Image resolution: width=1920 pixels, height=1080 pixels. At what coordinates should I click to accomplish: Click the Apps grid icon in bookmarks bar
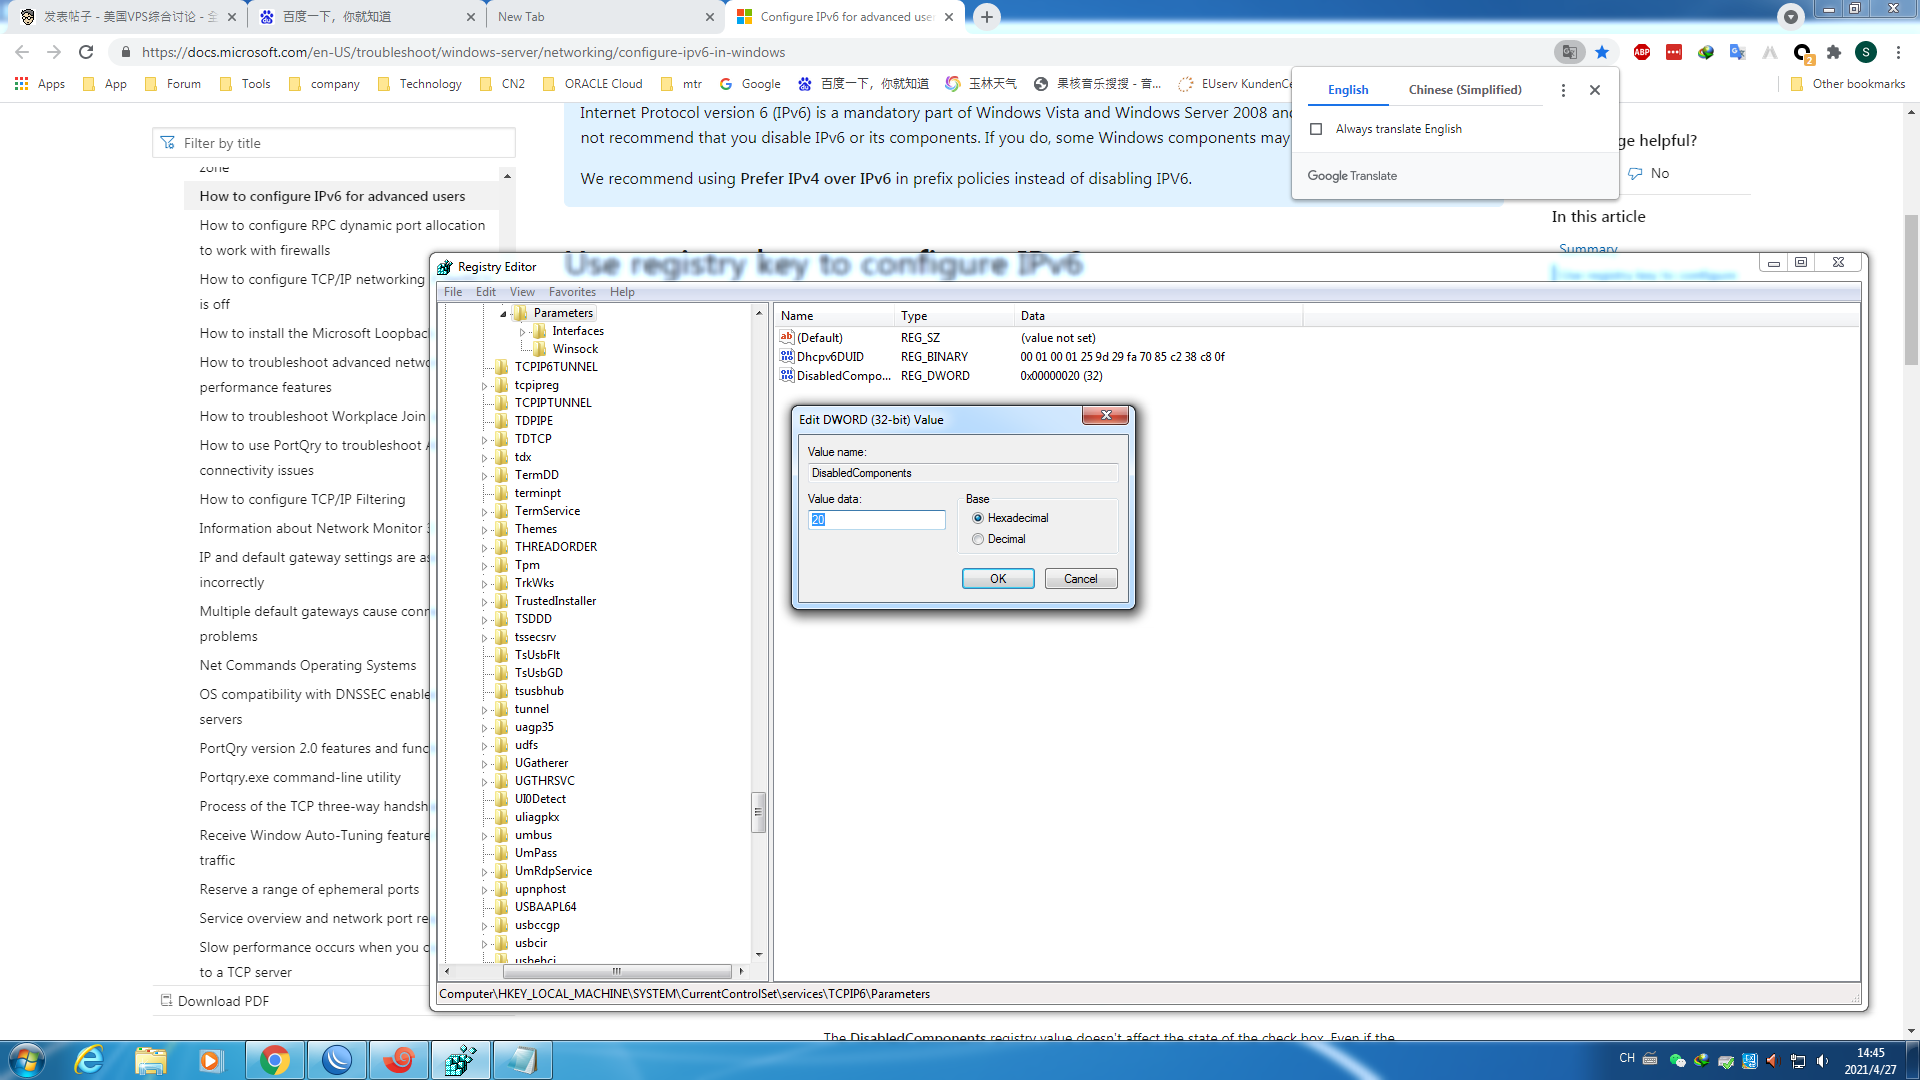pyautogui.click(x=21, y=84)
